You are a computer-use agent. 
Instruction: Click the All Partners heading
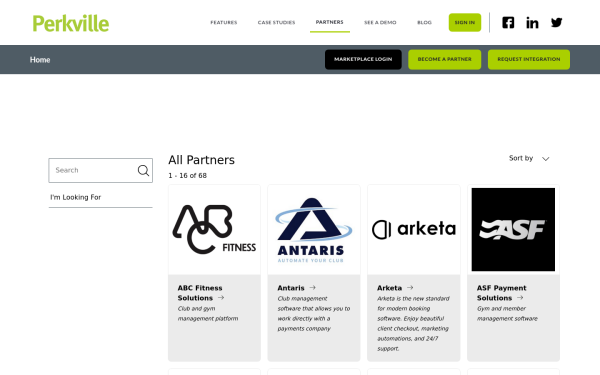201,160
